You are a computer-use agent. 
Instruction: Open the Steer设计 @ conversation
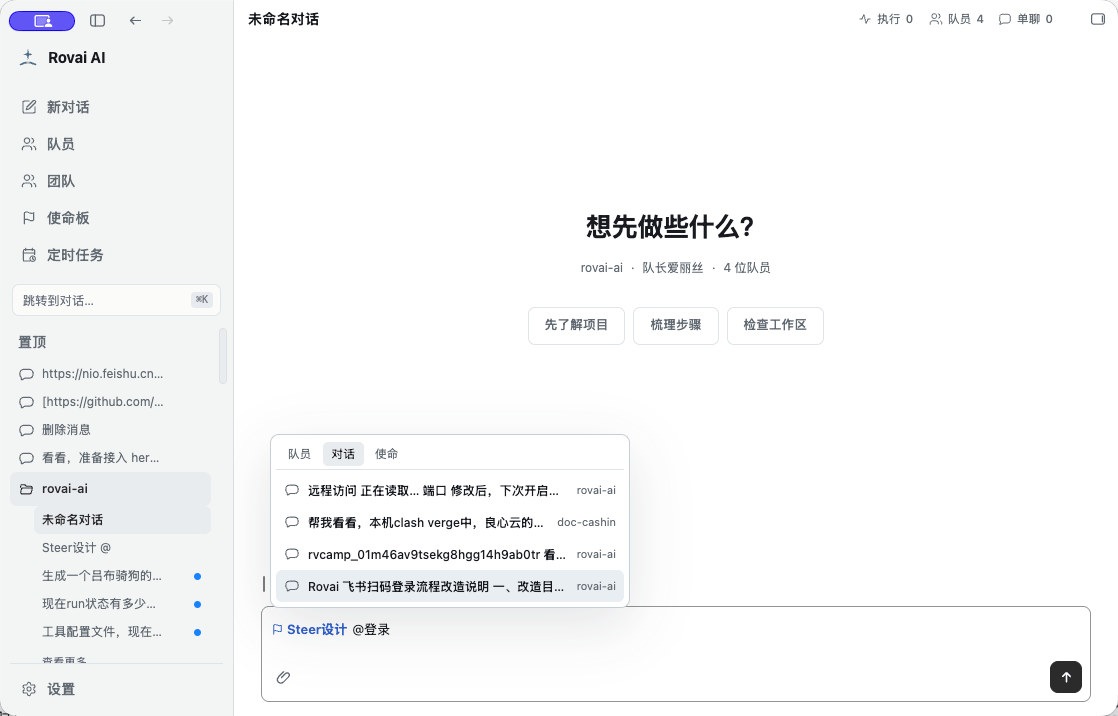(122, 548)
